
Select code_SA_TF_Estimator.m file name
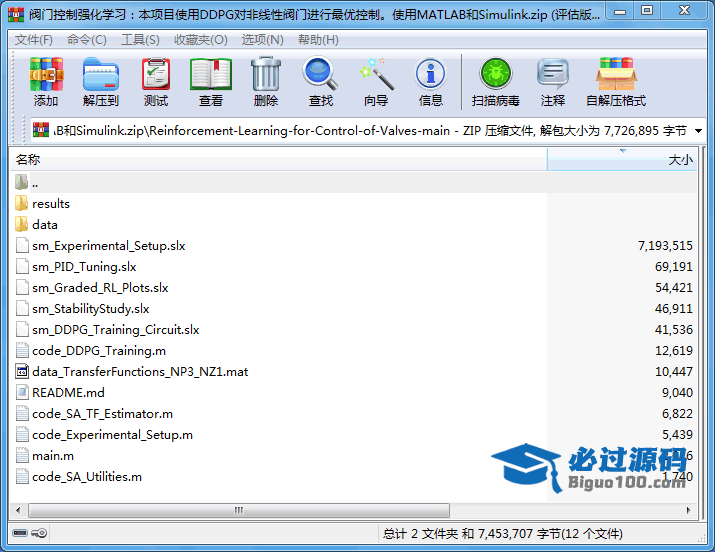click(103, 413)
